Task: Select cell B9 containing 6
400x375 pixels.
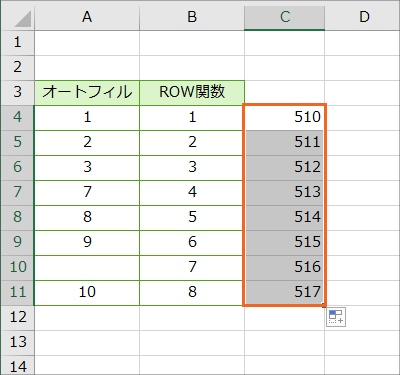Action: click(x=192, y=243)
